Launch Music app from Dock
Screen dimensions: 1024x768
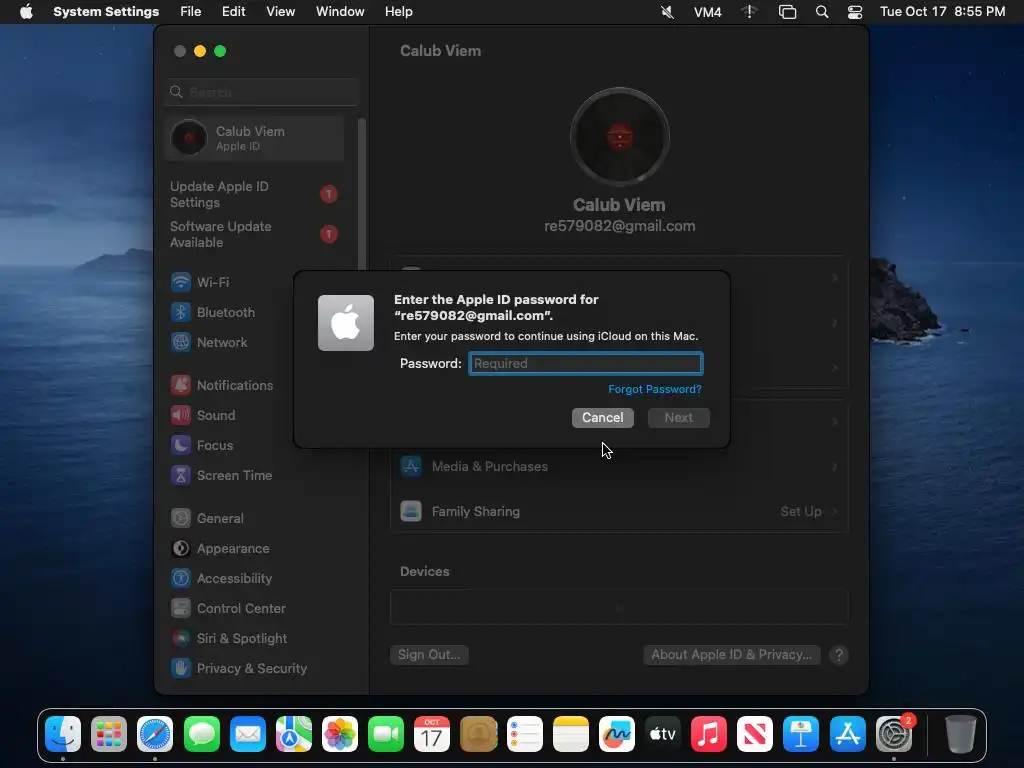coord(709,734)
